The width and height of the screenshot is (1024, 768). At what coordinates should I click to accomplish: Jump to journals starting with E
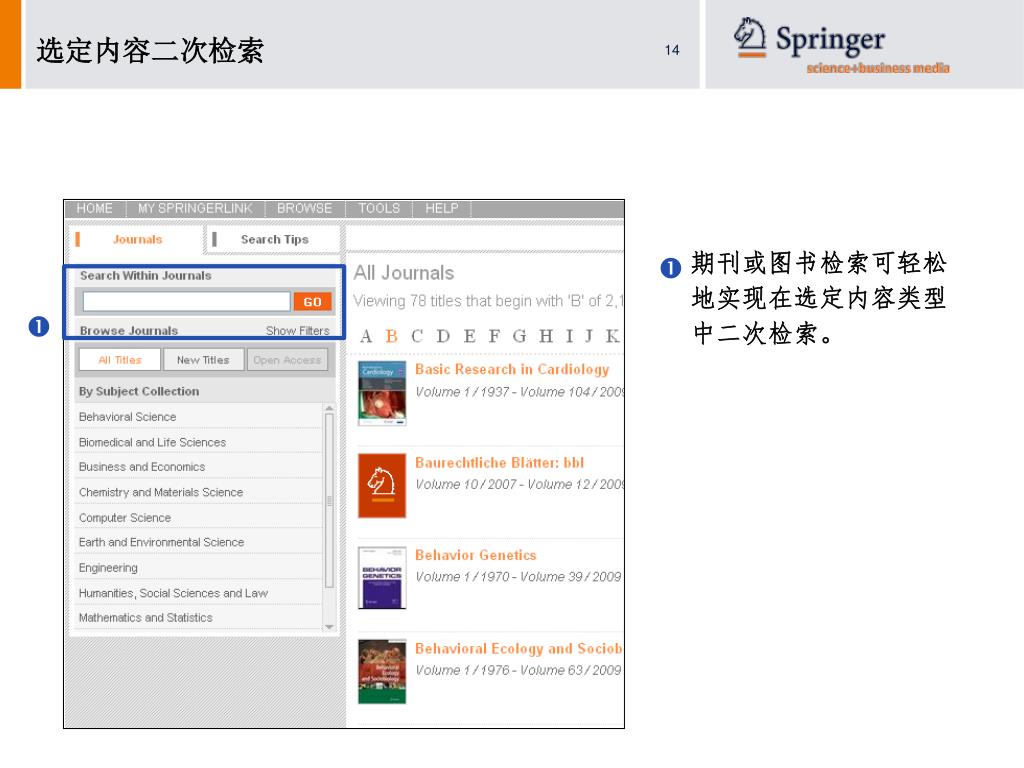tap(469, 336)
